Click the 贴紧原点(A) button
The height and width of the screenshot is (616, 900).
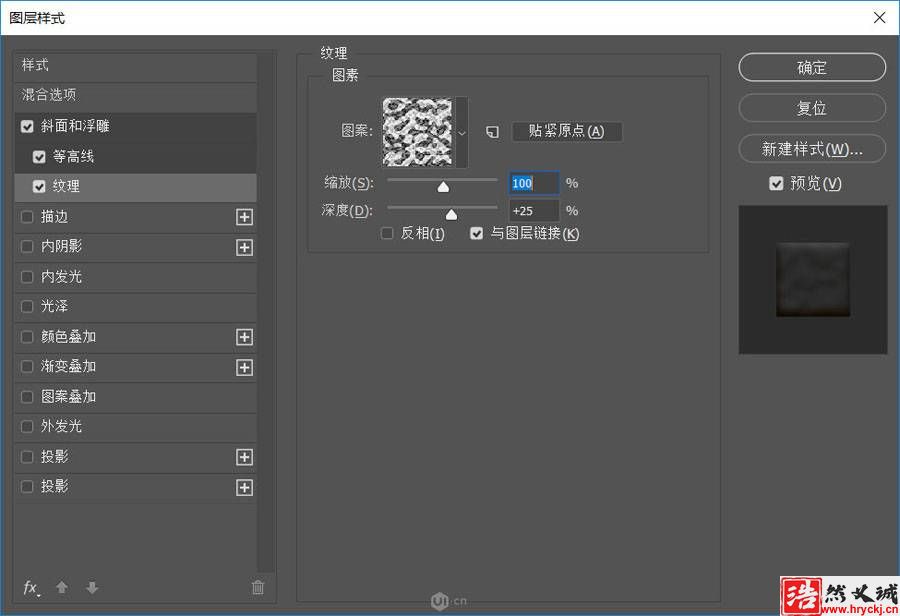[x=567, y=131]
